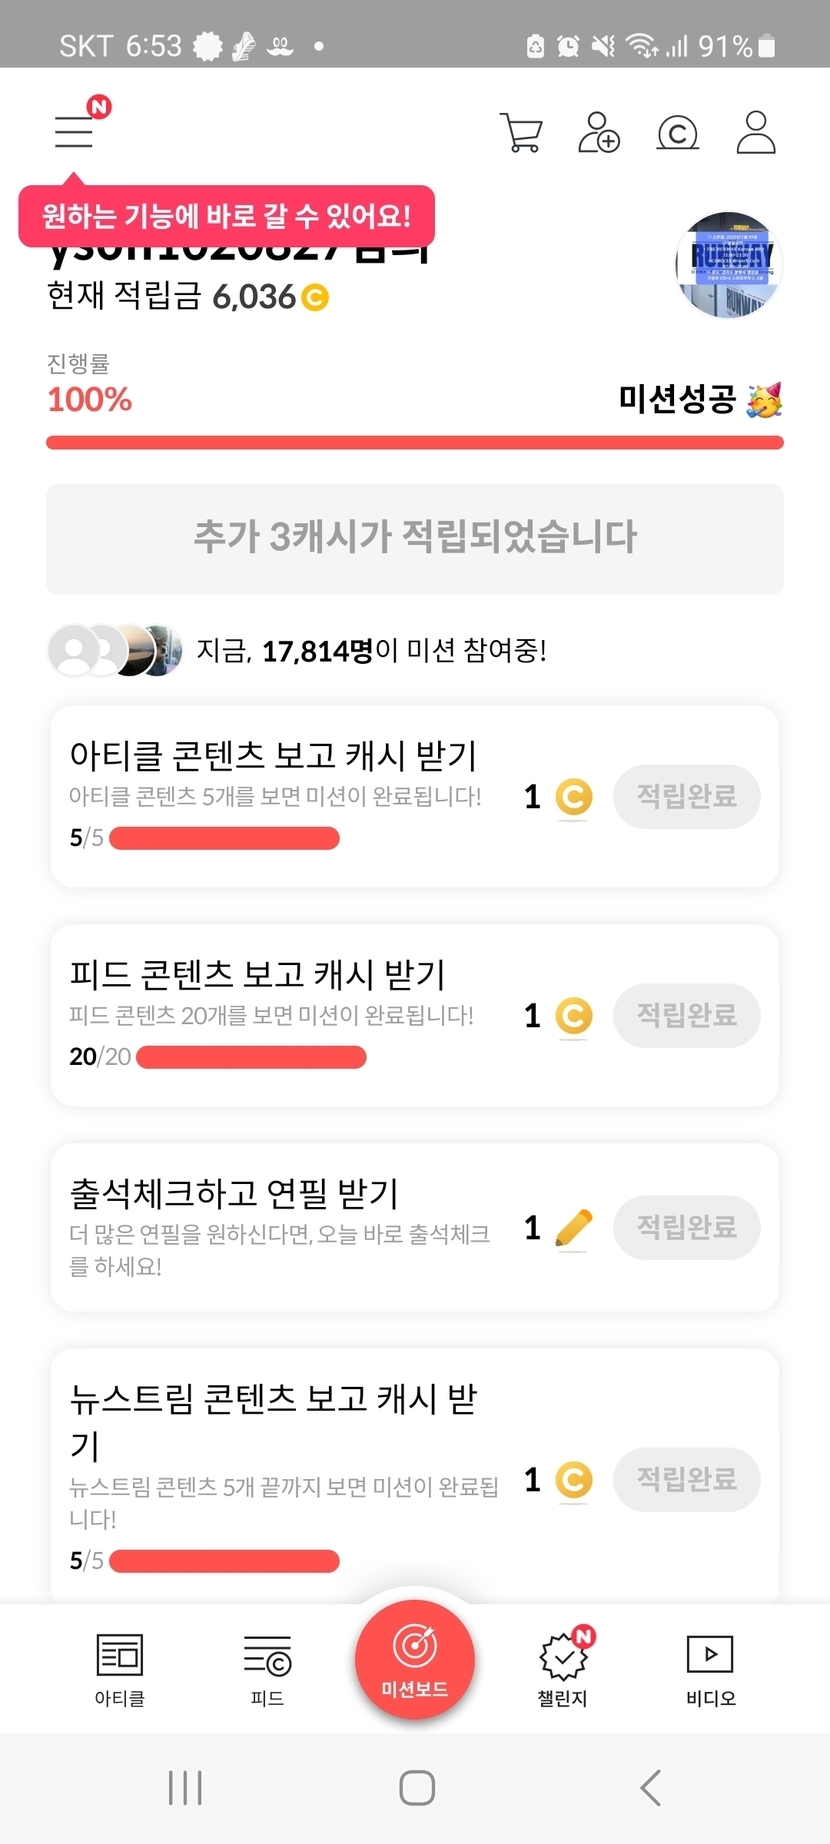830x1844 pixels.
Task: Tap the coin beside current savings 6,036
Action: point(315,297)
